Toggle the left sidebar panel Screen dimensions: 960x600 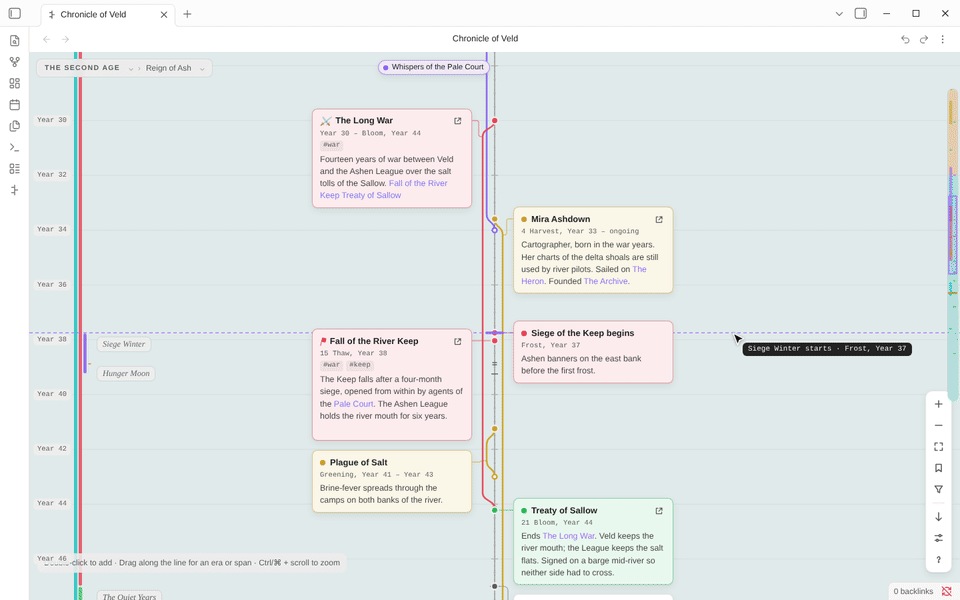[15, 13]
